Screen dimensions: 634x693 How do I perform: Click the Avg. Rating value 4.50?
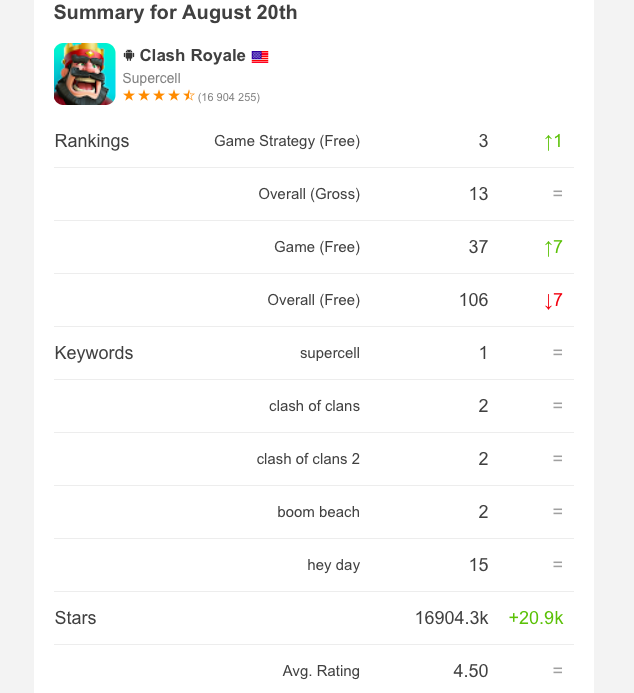pyautogui.click(x=471, y=671)
